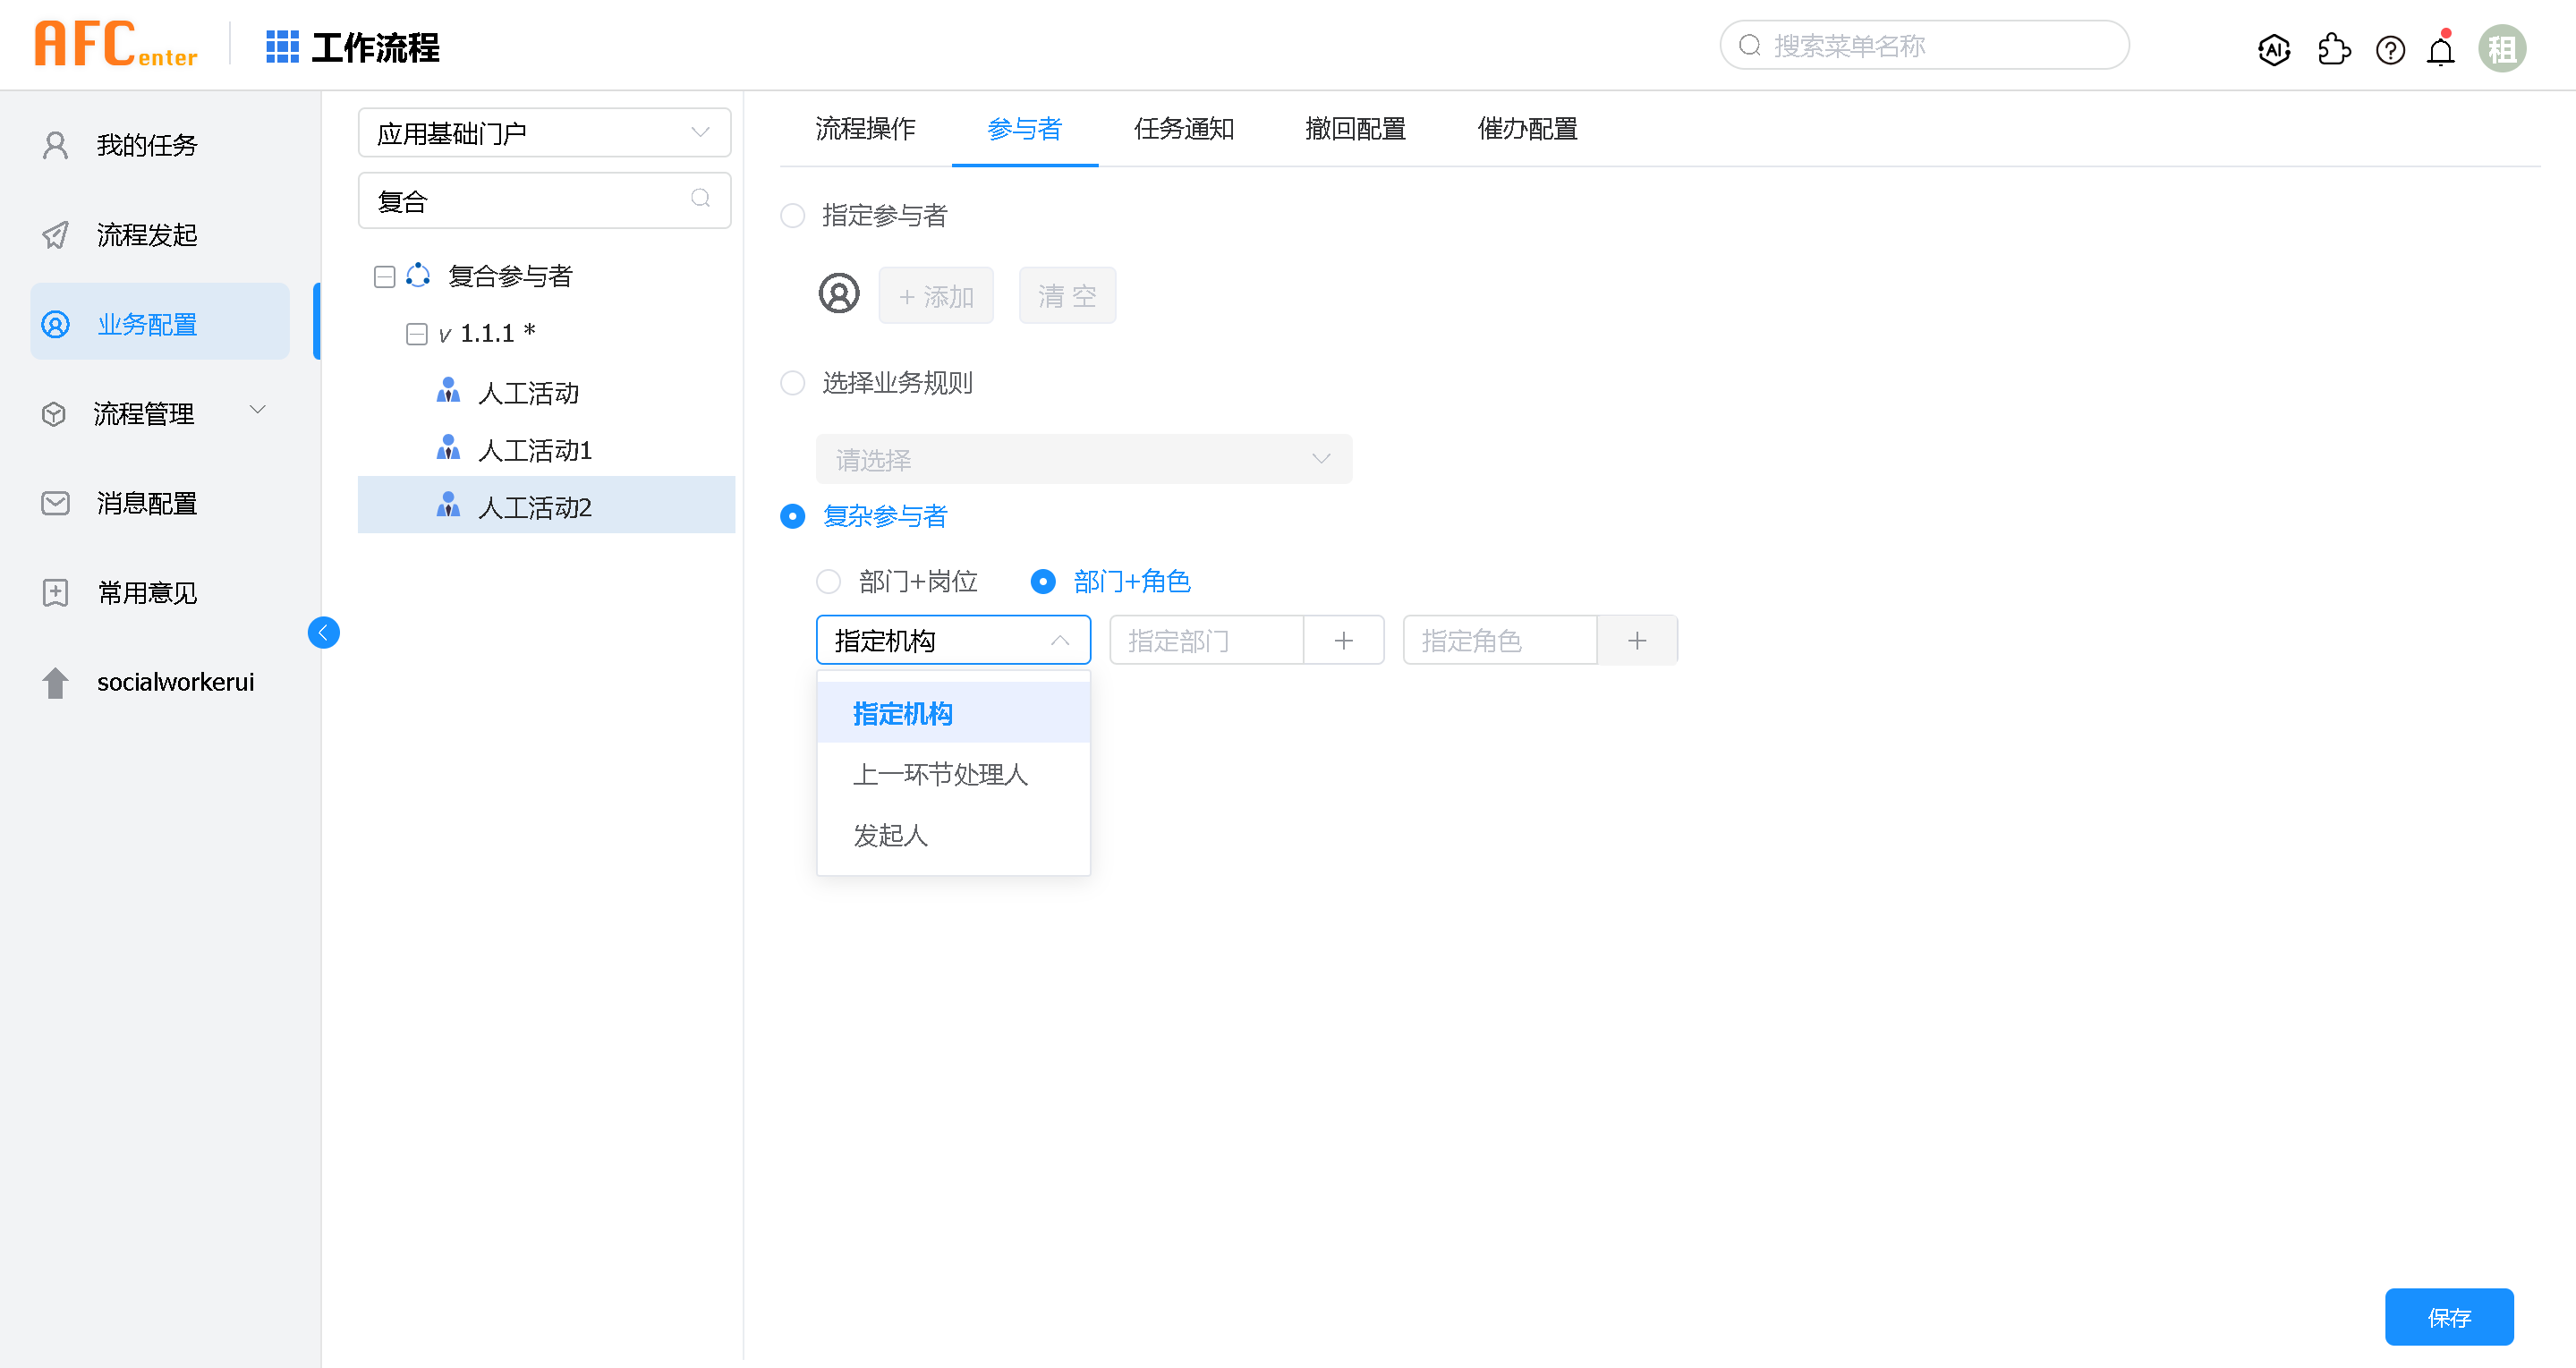The width and height of the screenshot is (2576, 1368).
Task: Open the 应用基础门户 dropdown
Action: click(x=544, y=133)
